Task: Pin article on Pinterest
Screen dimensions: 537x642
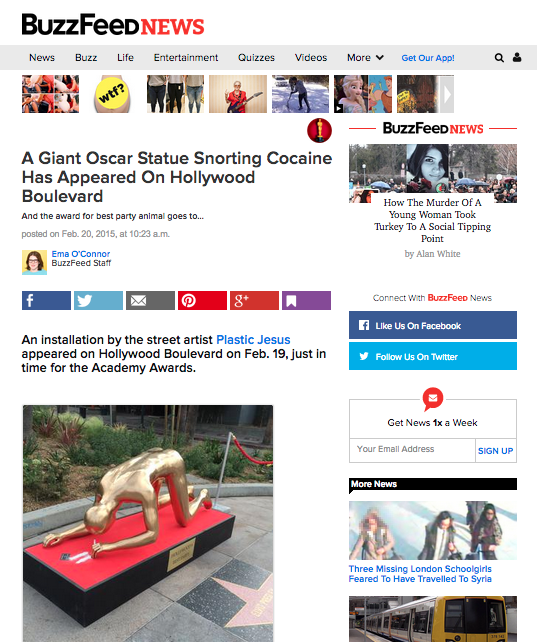Action: 202,301
